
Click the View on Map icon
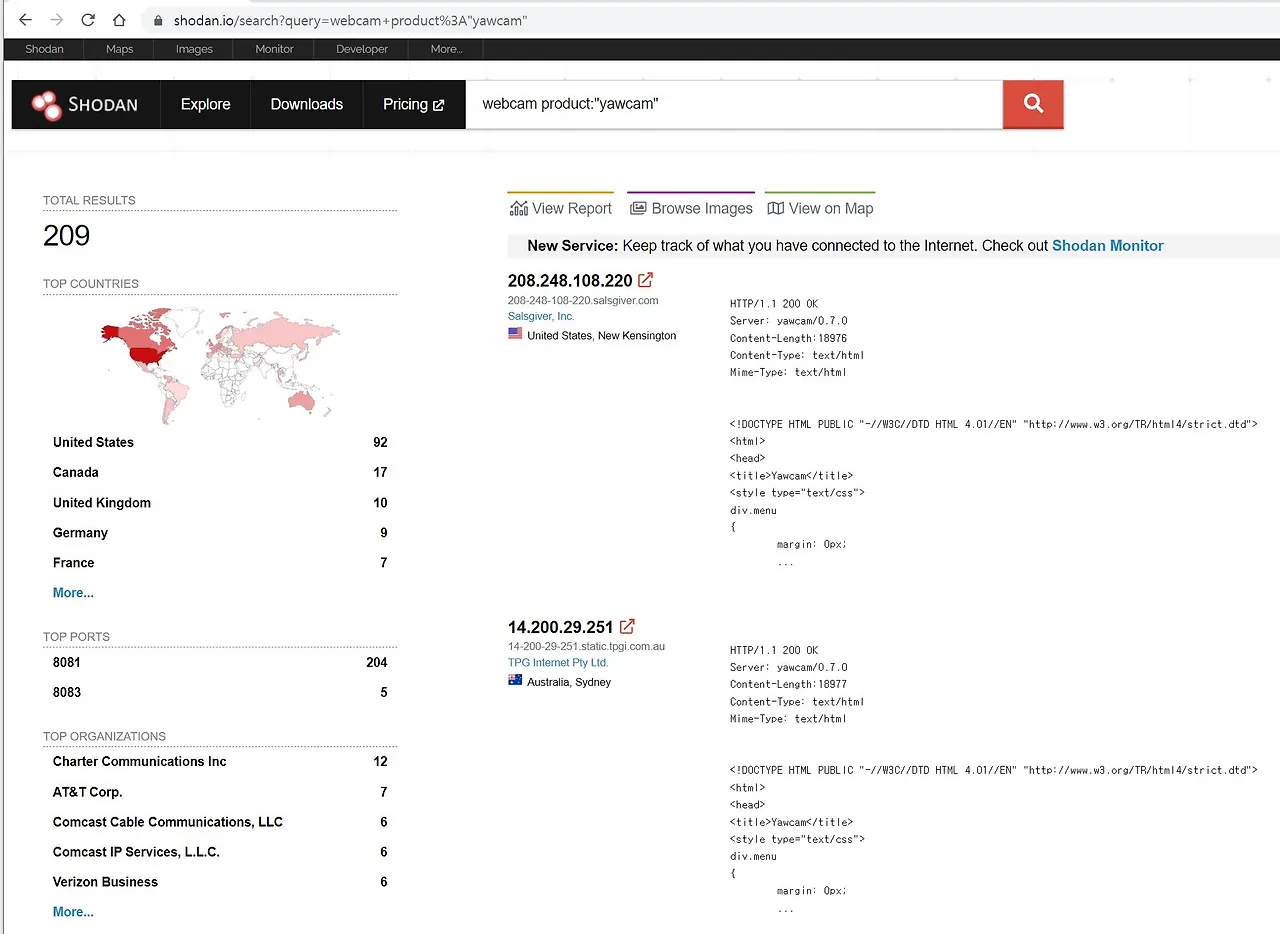pos(775,208)
